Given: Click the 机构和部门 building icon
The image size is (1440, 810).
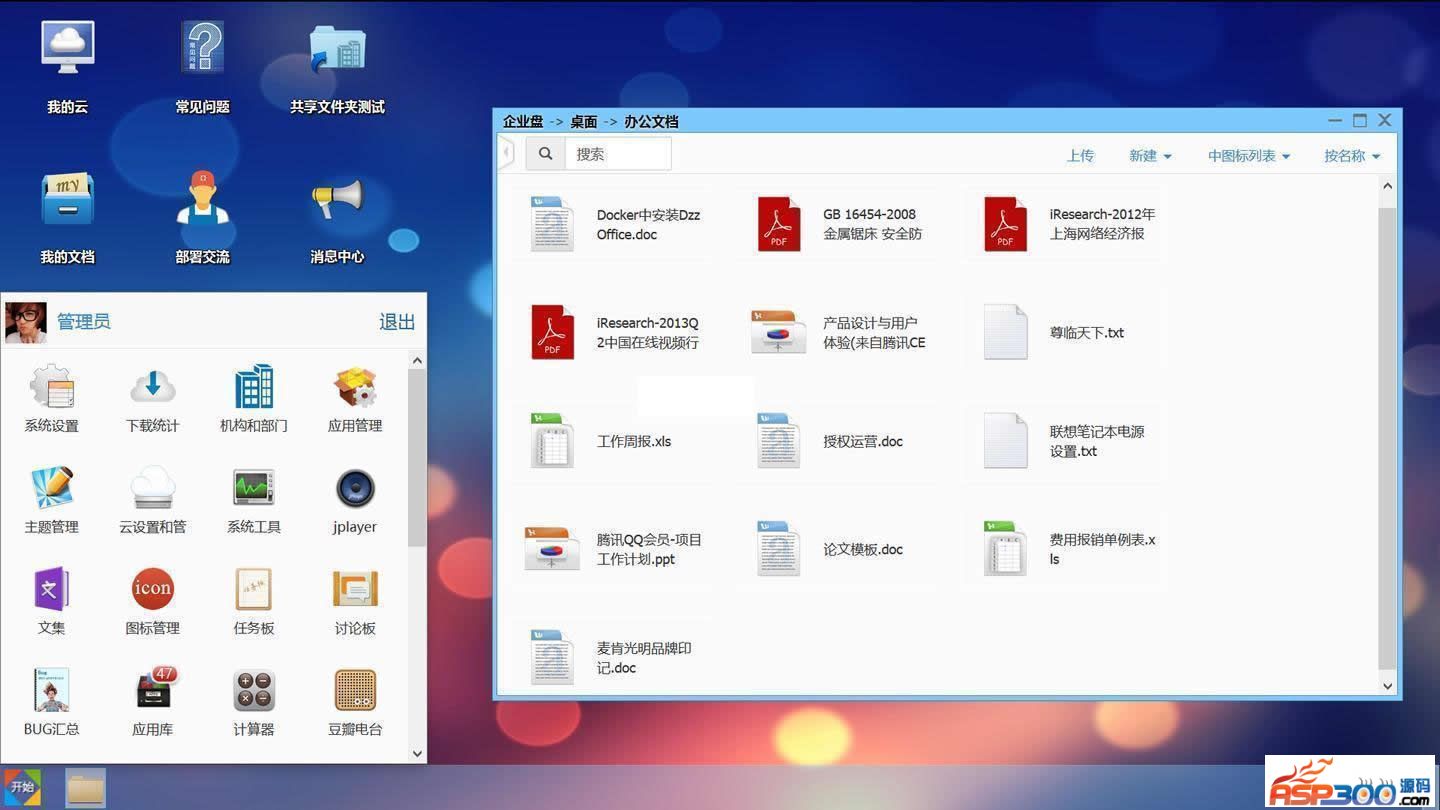Looking at the screenshot, I should 253,388.
